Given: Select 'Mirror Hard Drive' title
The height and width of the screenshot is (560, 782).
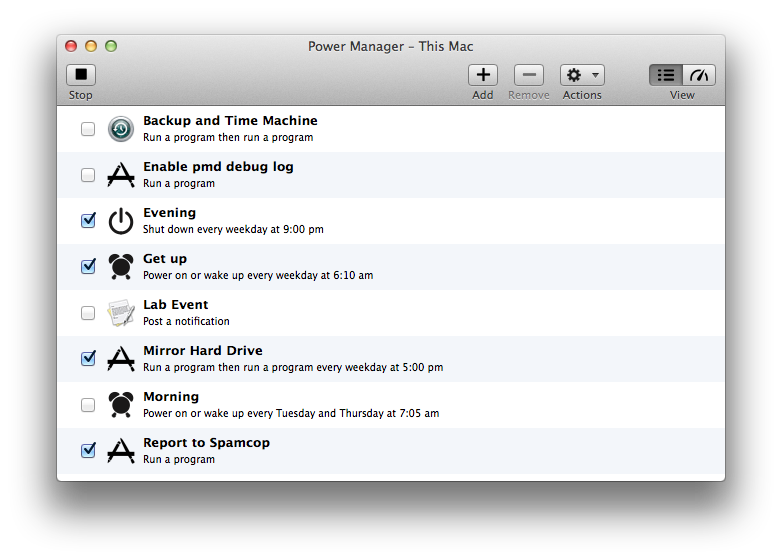Looking at the screenshot, I should (203, 351).
